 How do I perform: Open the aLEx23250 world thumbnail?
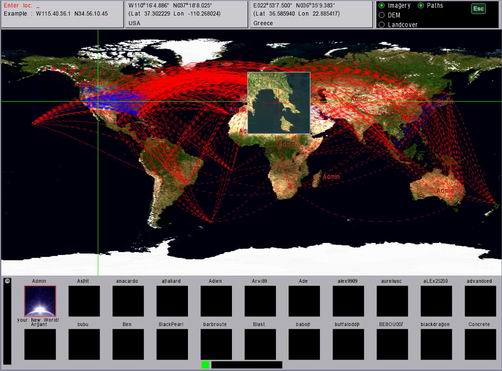pos(436,301)
